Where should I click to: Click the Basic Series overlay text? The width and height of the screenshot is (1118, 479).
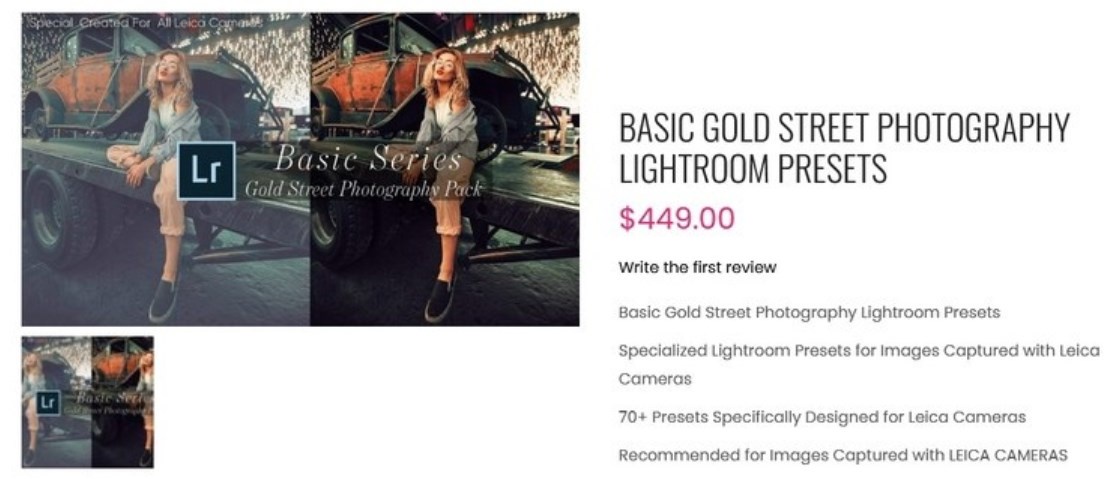(368, 158)
